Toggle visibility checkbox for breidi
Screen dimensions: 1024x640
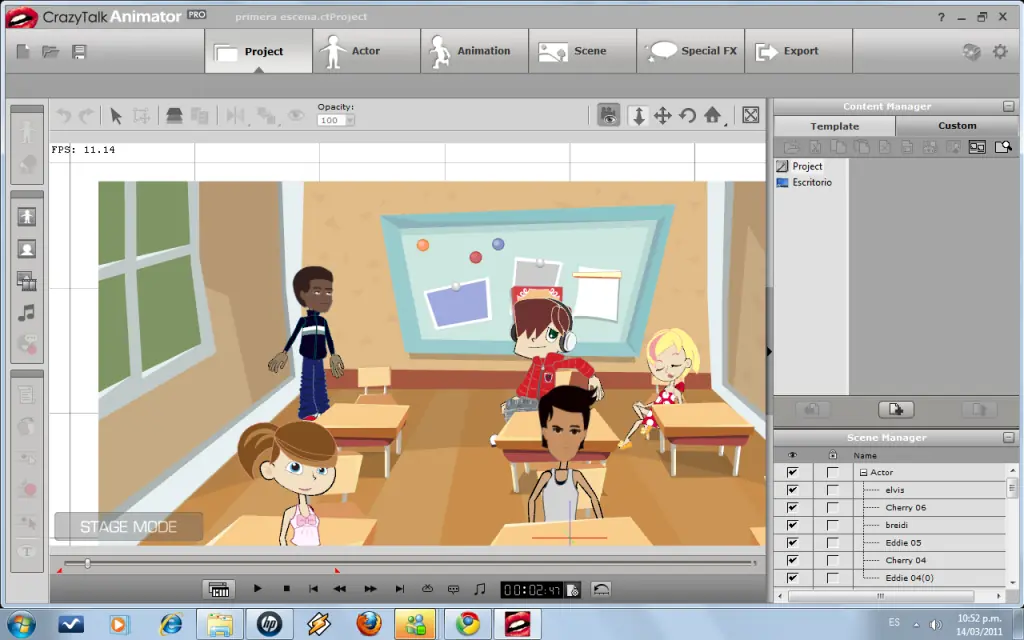point(792,525)
